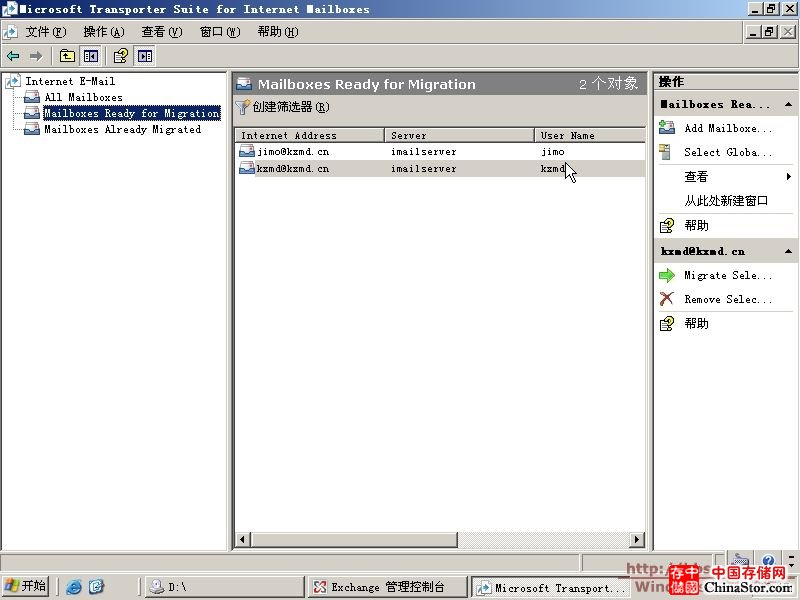Click the horizontal scrollbar right arrow
The height and width of the screenshot is (600, 800).
click(637, 539)
